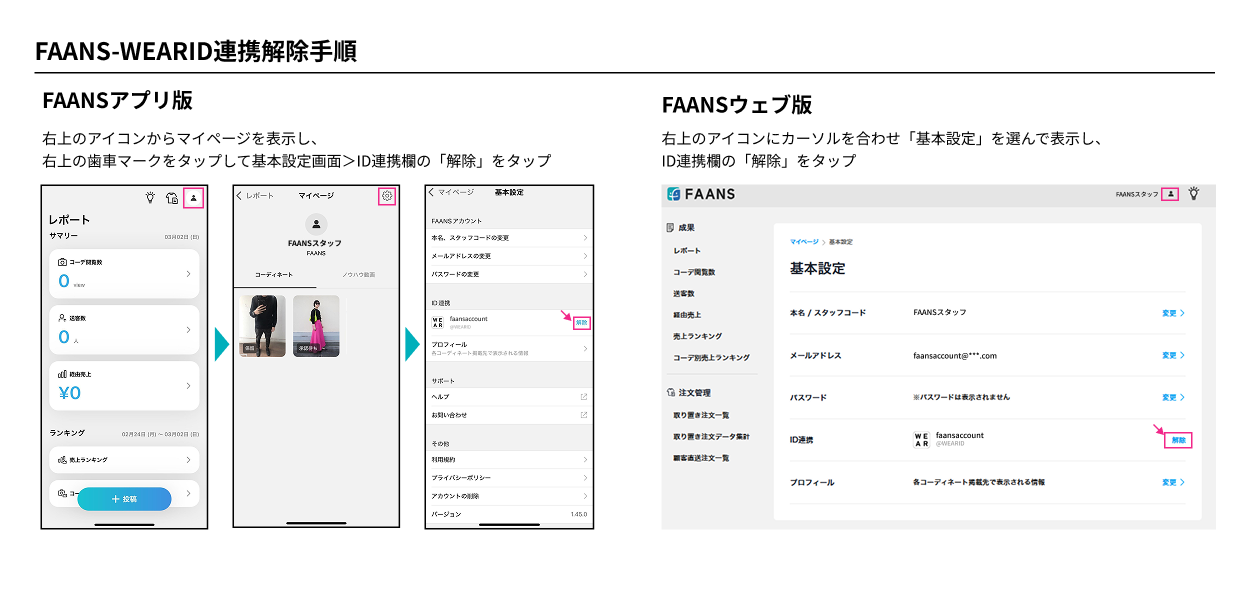Click the profile icon beside FAANSスタッフ in web header
1251x602 pixels.
point(1171,194)
